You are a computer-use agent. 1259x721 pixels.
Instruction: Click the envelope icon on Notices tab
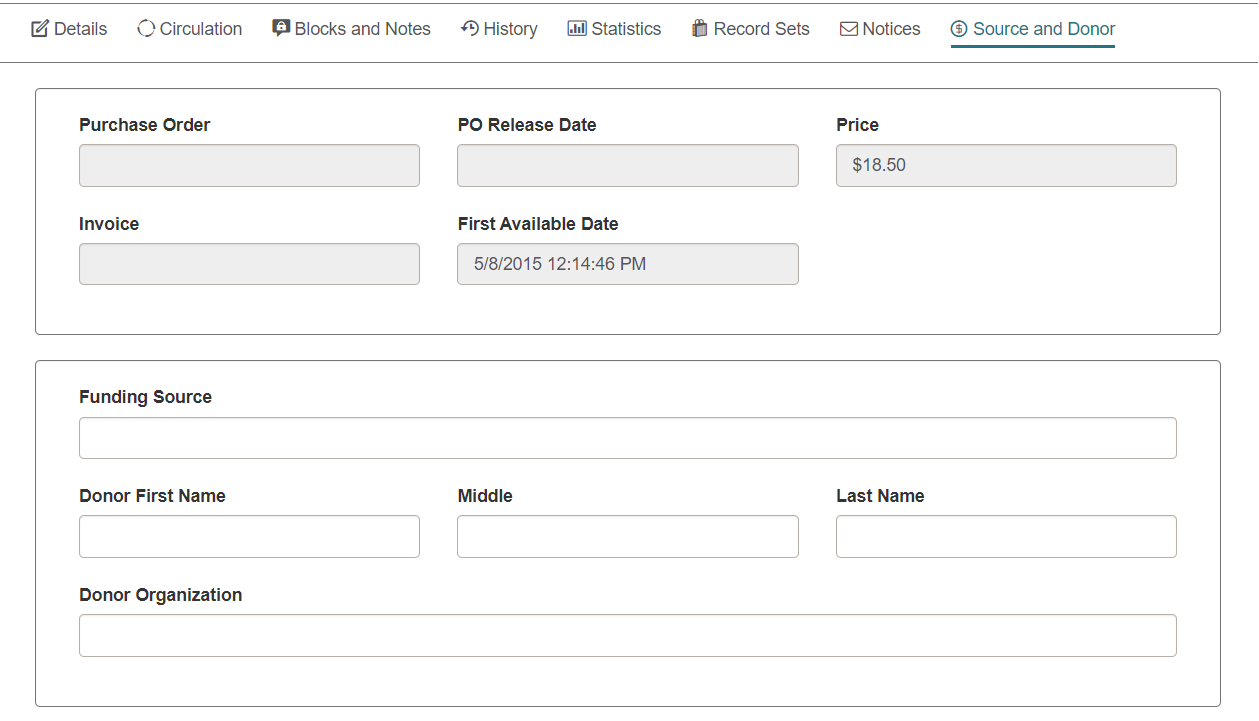click(849, 29)
